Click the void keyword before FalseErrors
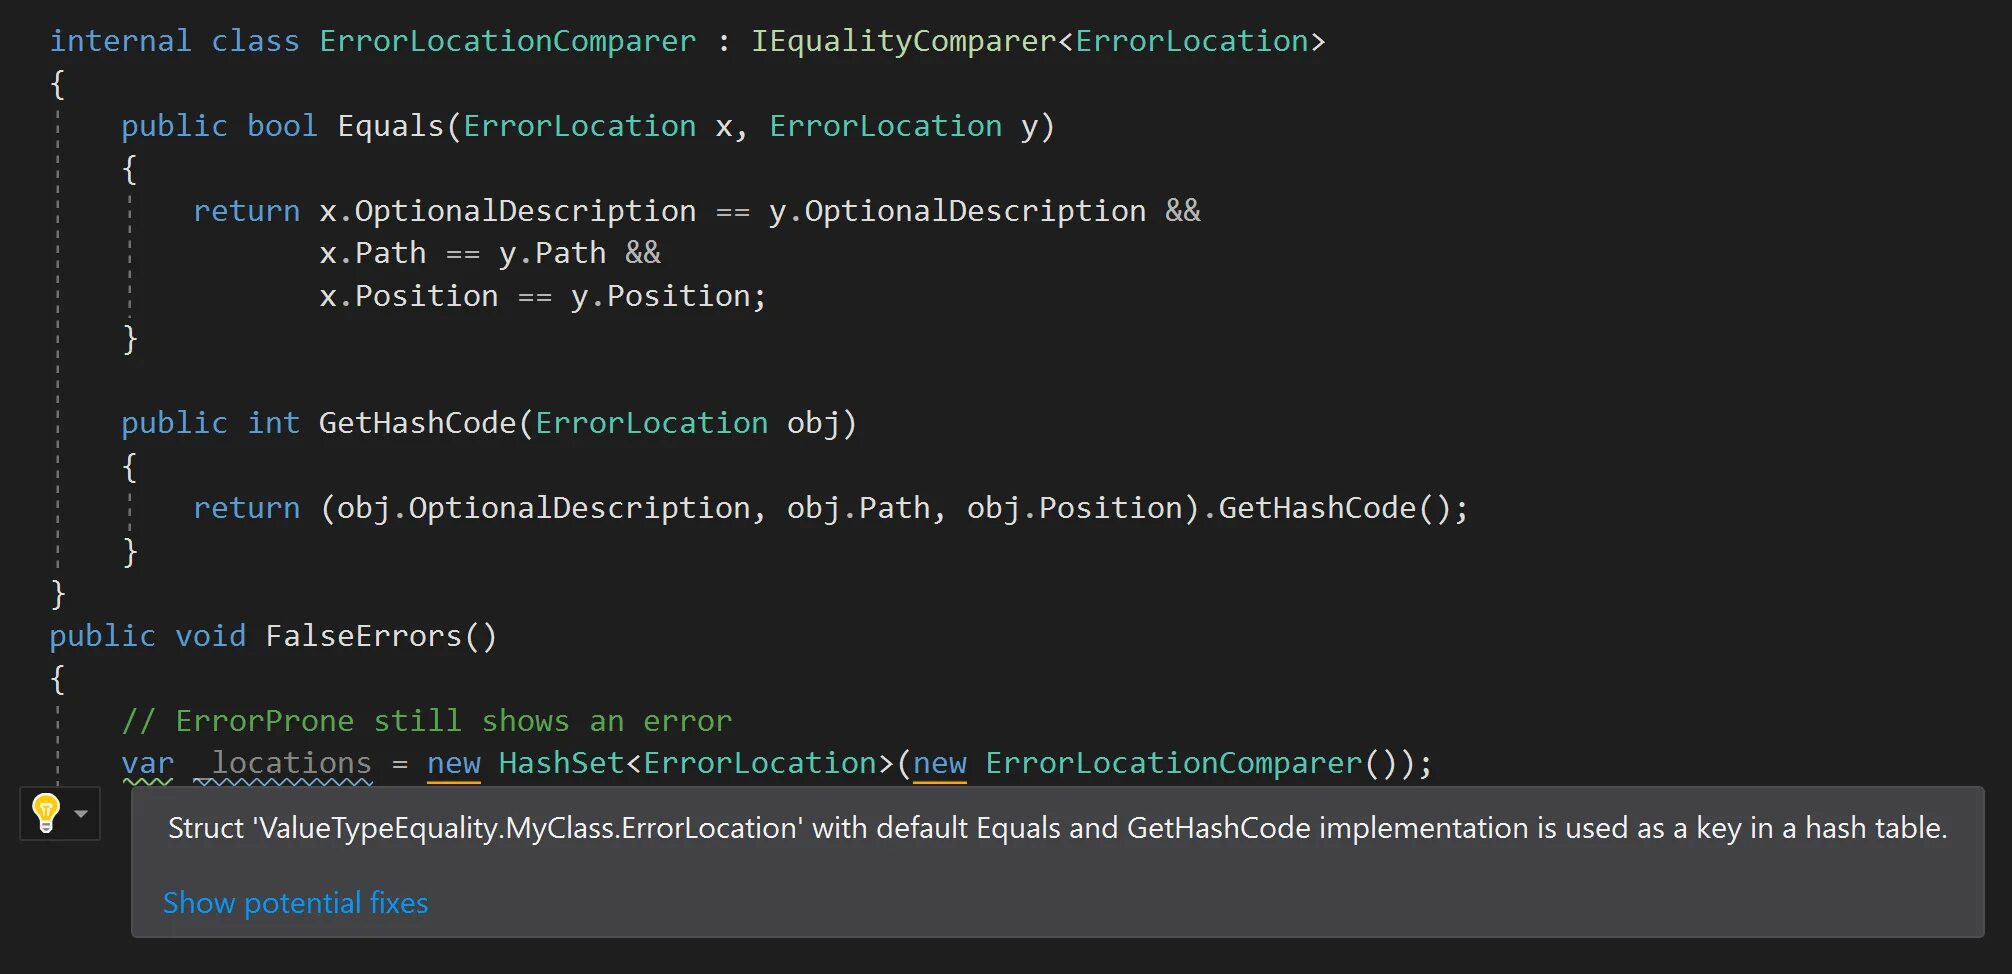 [210, 636]
